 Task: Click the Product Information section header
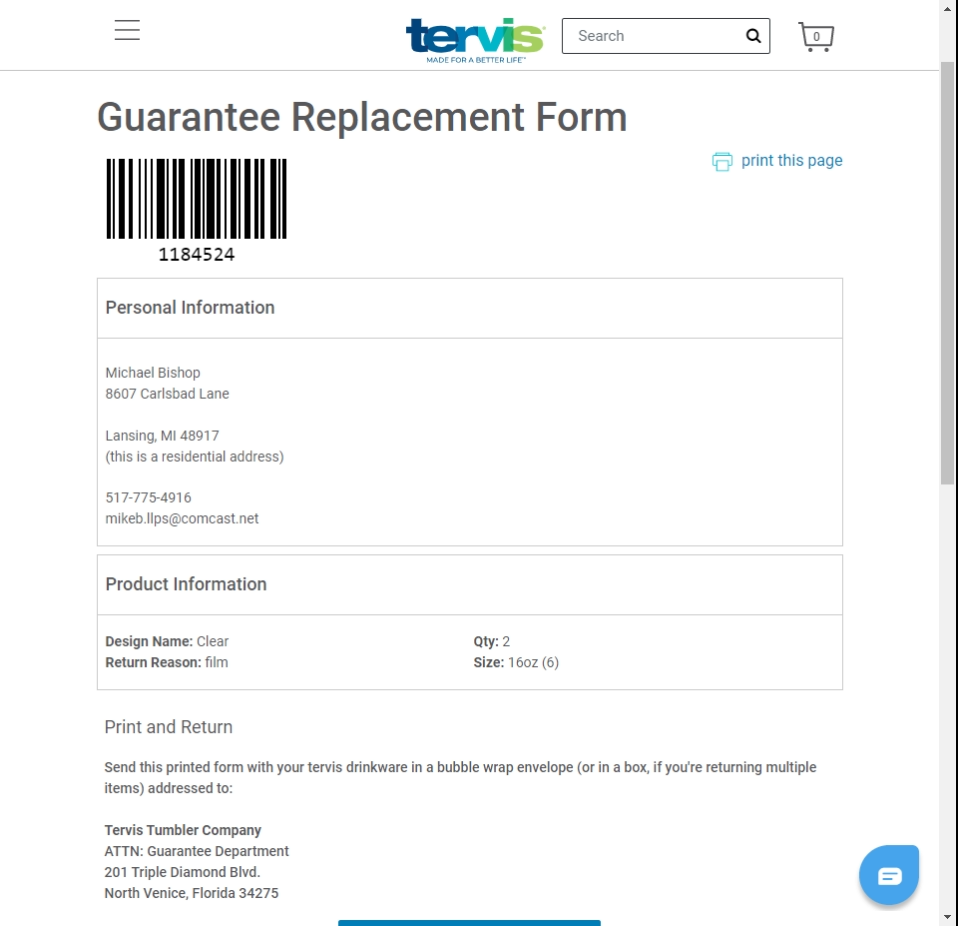[186, 585]
